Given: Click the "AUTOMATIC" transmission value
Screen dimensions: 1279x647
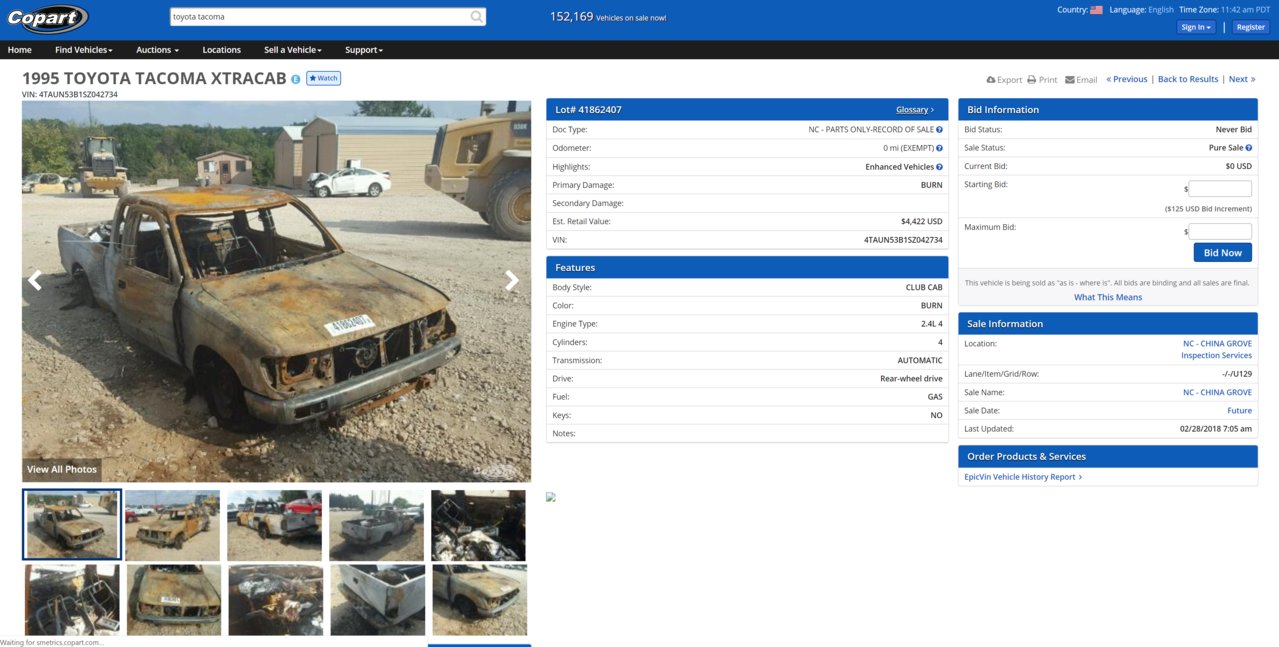Looking at the screenshot, I should (920, 360).
